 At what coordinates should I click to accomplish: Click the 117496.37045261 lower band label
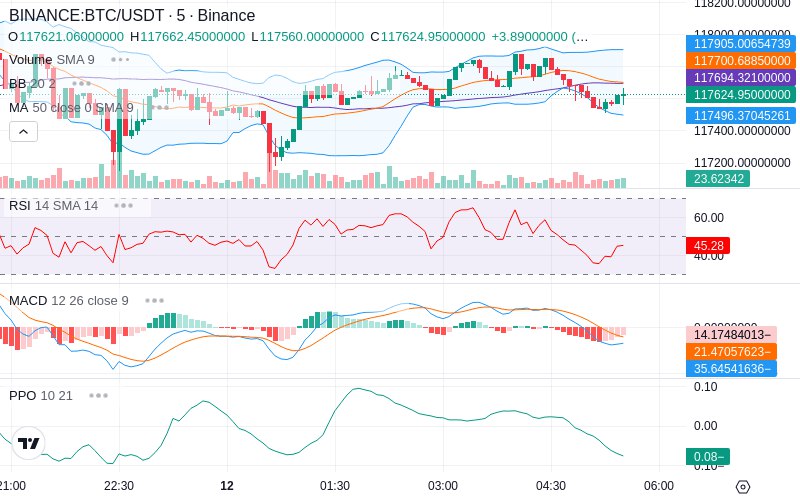pyautogui.click(x=741, y=115)
